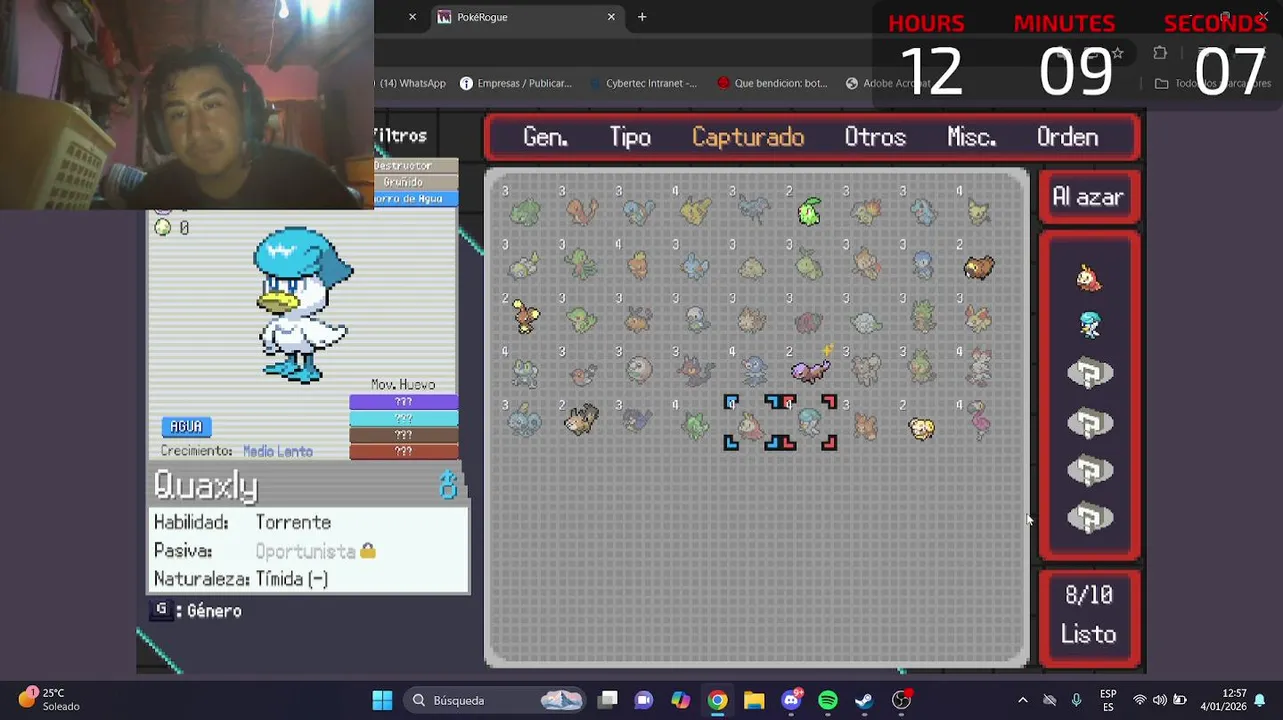Select Snivy in the starter grid

[x=582, y=319]
